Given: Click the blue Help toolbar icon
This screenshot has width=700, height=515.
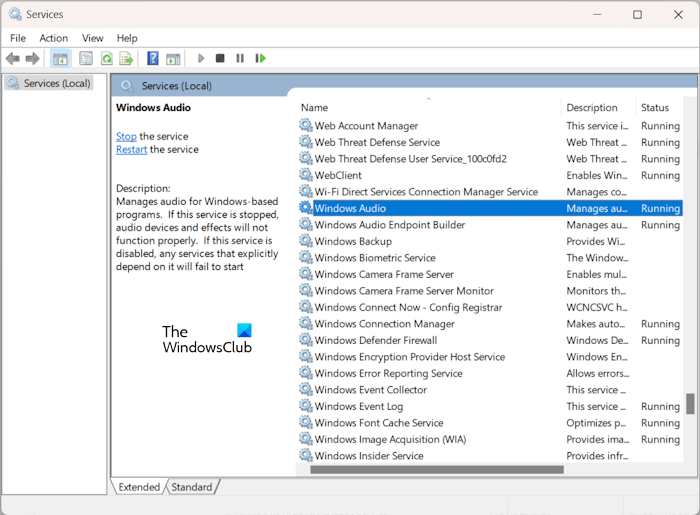Looking at the screenshot, I should (153, 59).
